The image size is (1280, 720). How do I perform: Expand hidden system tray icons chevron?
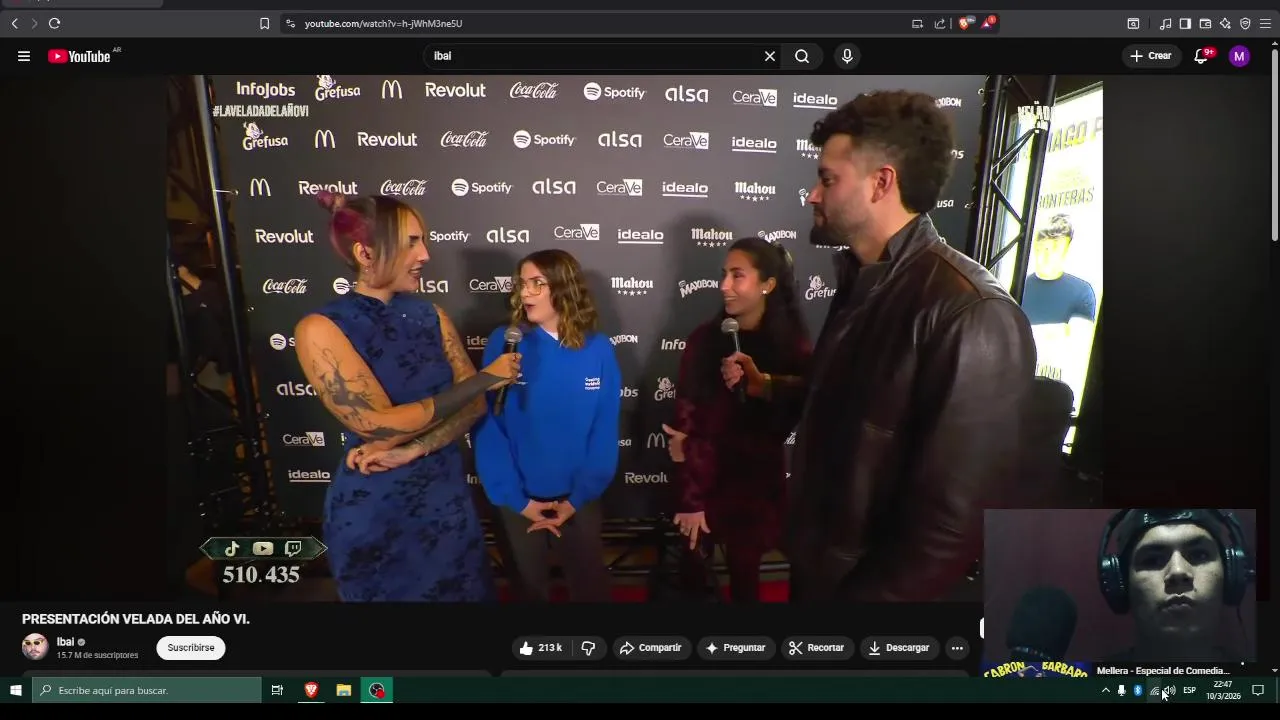pyautogui.click(x=1105, y=690)
